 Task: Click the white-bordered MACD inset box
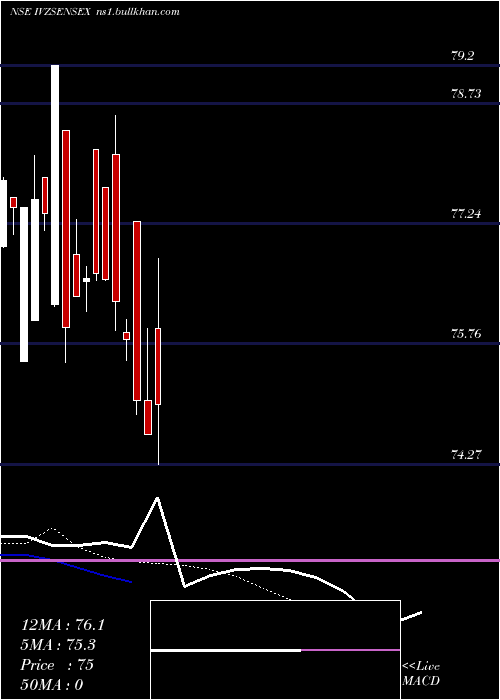[275, 650]
